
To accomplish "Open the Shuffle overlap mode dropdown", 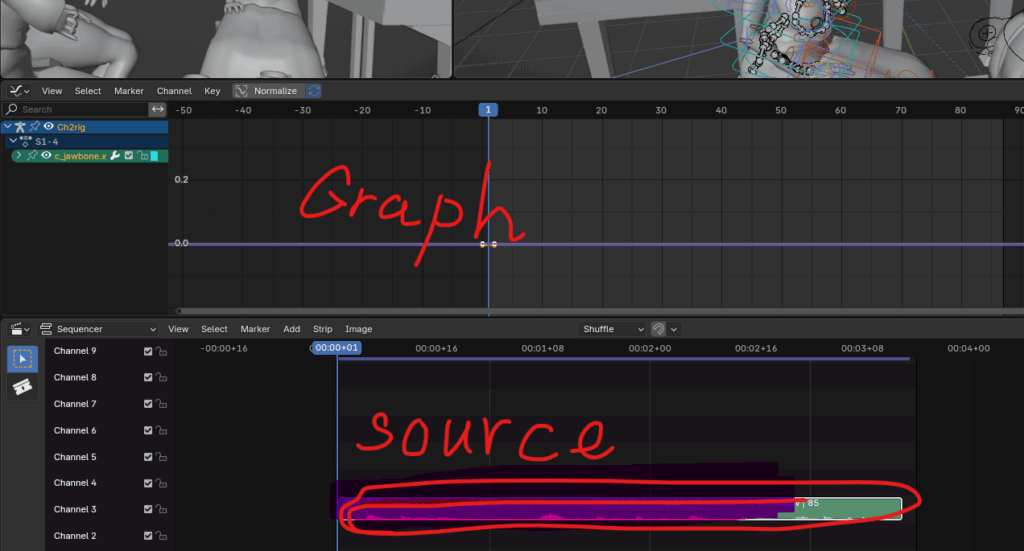I will 613,329.
